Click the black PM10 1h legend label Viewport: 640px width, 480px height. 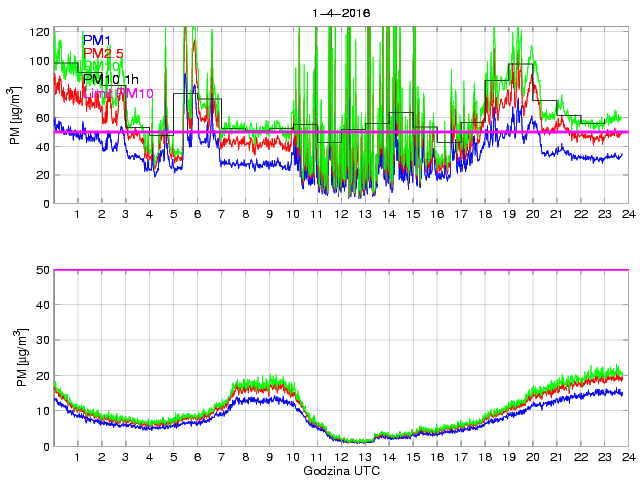111,80
